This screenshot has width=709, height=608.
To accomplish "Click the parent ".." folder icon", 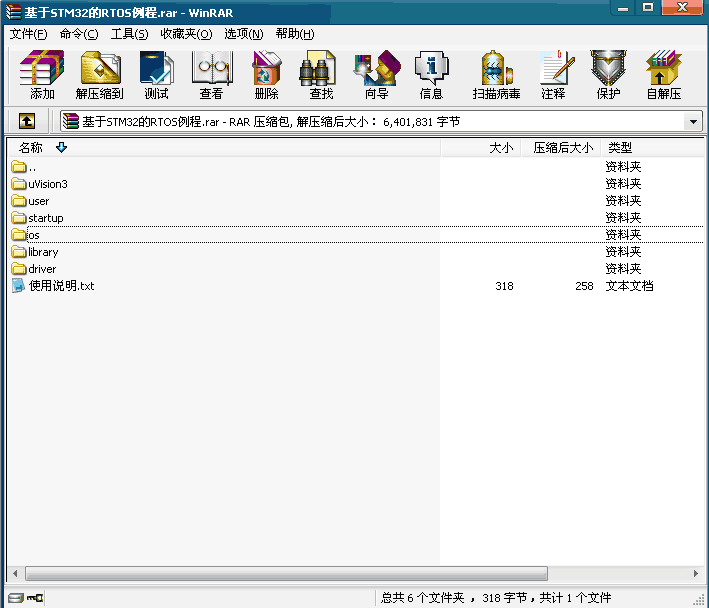I will coord(19,167).
